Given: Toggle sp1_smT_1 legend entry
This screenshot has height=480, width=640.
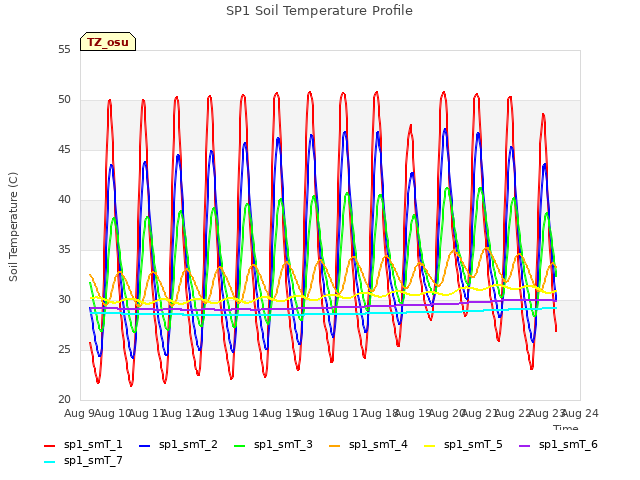Looking at the screenshot, I should tap(83, 444).
